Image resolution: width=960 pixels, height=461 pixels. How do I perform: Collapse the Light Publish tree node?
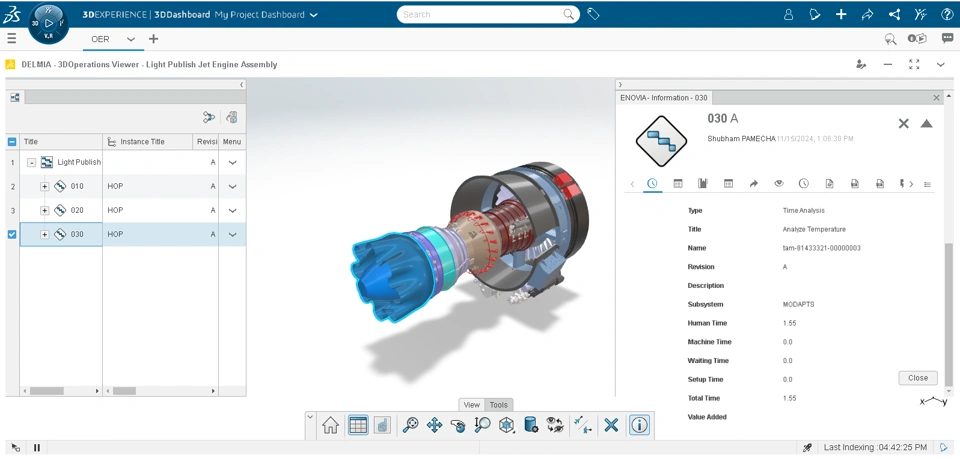pos(31,162)
